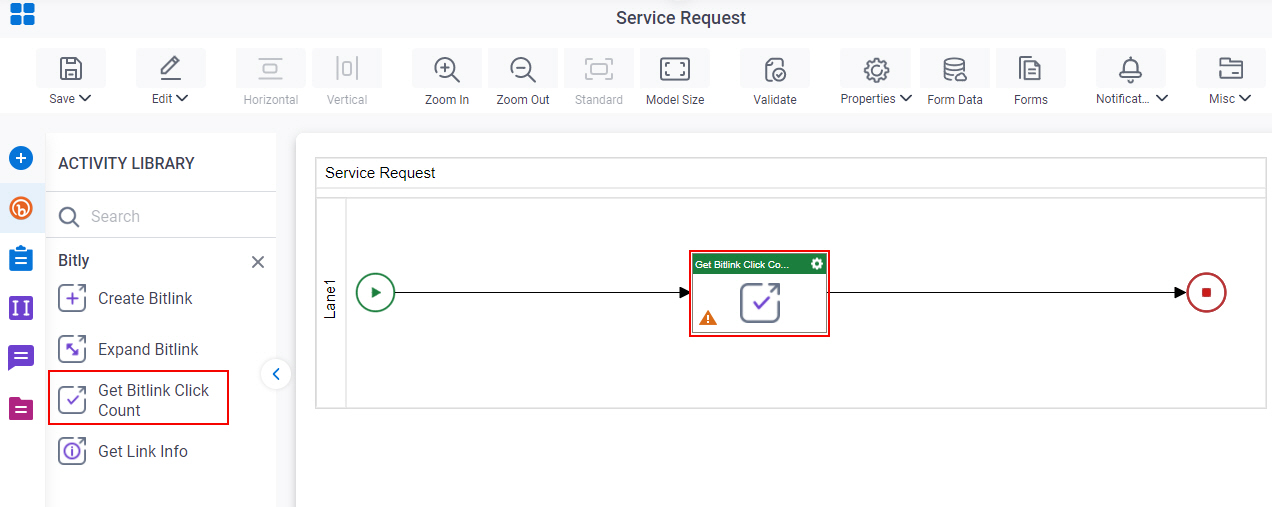Screen dimensions: 1272x507
Task: Click the search magnifier icon in library
Action: (69, 217)
